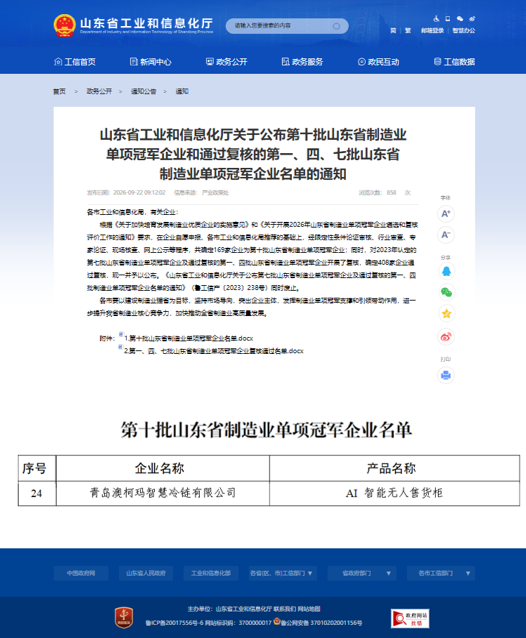Click the 鲁ICP备20017556号-6 link
The height and width of the screenshot is (638, 526).
(x=174, y=623)
